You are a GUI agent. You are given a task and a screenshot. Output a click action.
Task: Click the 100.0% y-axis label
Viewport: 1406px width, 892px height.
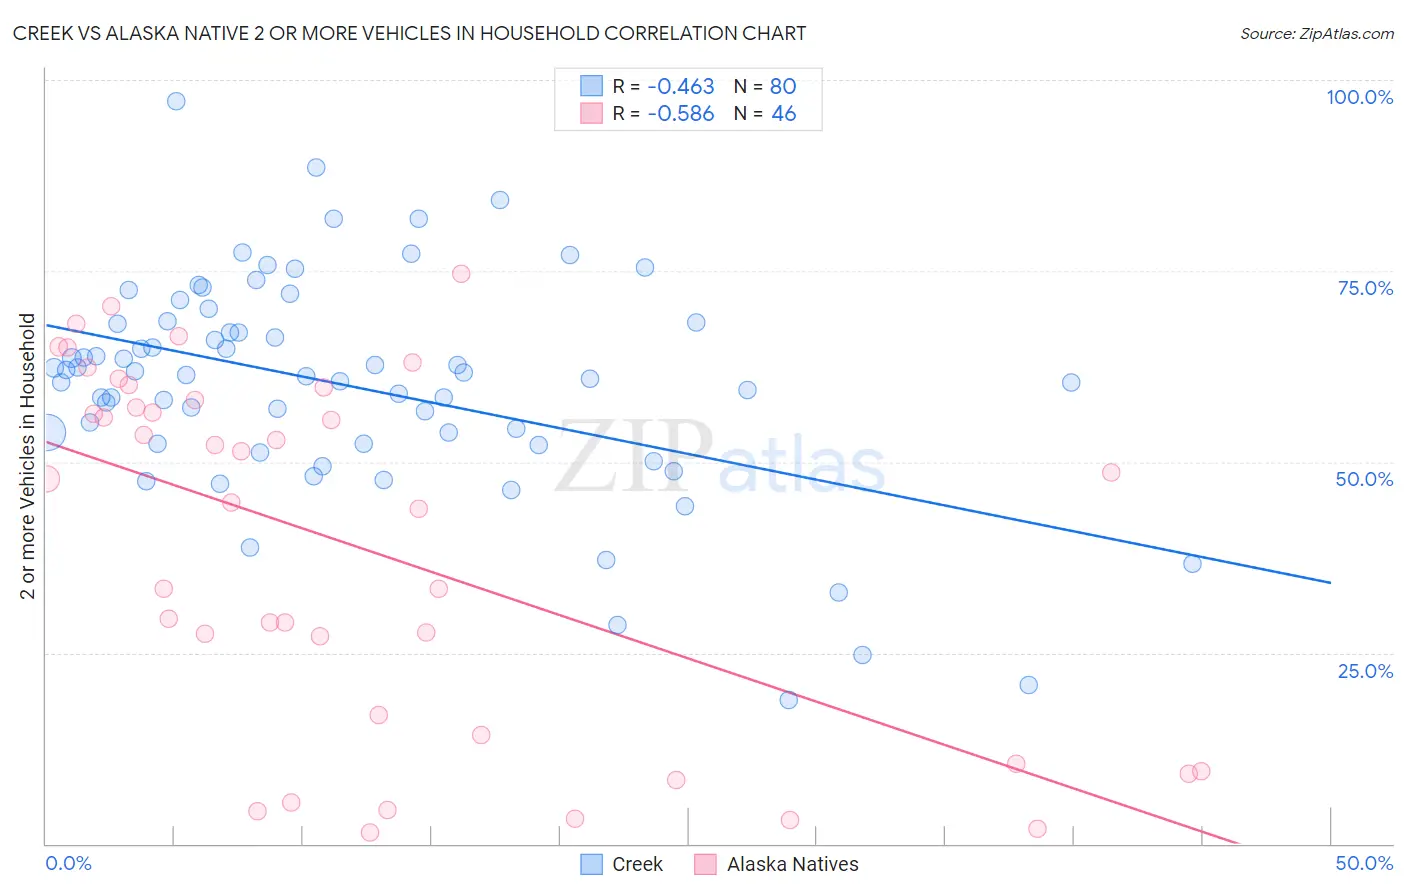(1359, 97)
